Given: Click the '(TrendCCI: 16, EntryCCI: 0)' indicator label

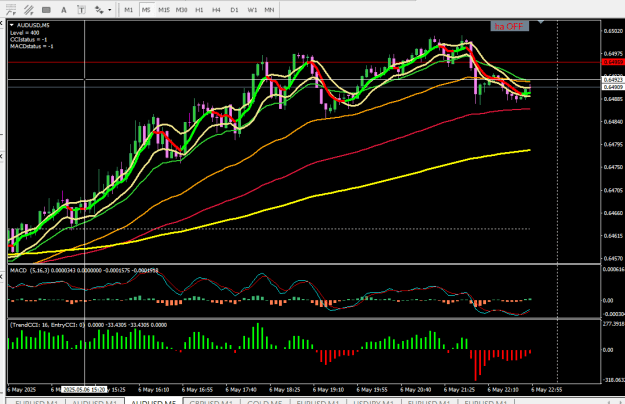Looking at the screenshot, I should [x=47, y=325].
